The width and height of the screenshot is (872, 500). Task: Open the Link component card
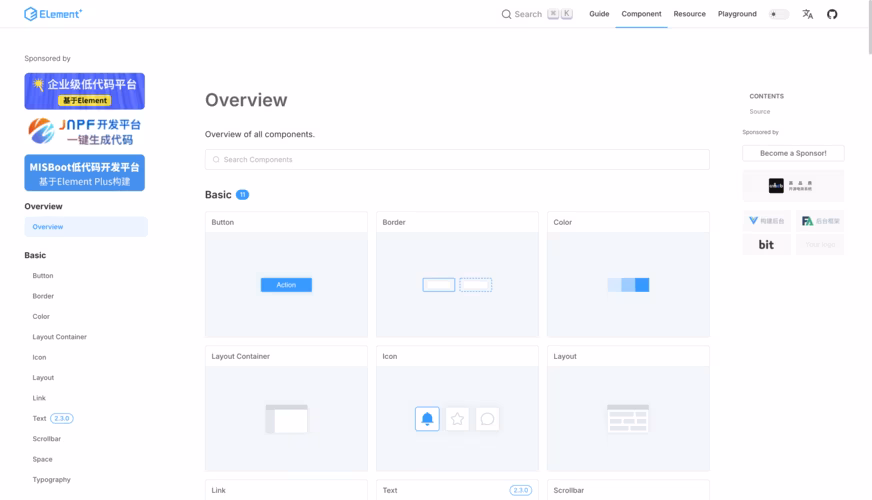(286, 490)
